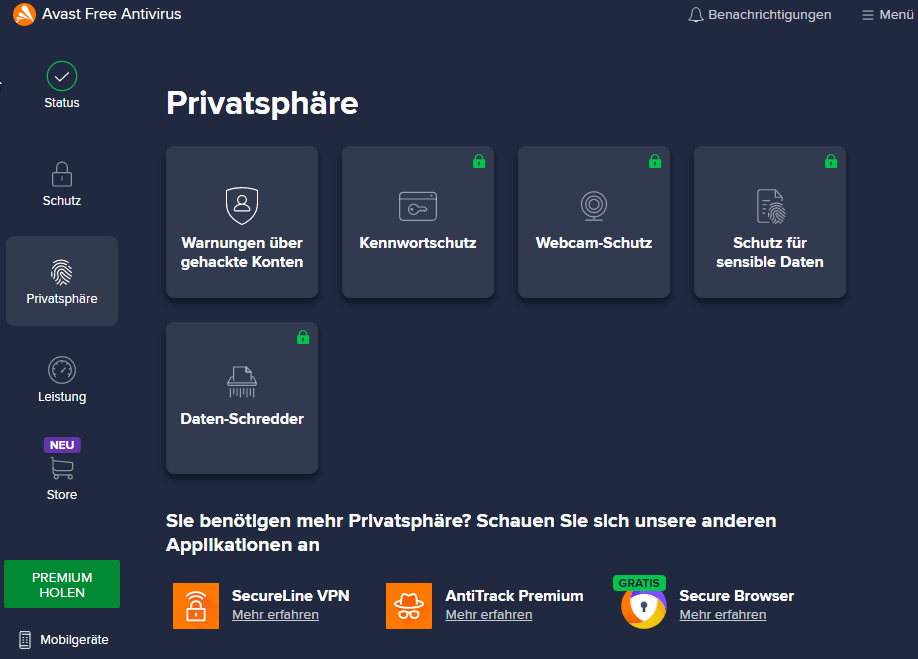918x659 pixels.
Task: Select the Schutz sidebar label
Action: (x=61, y=201)
